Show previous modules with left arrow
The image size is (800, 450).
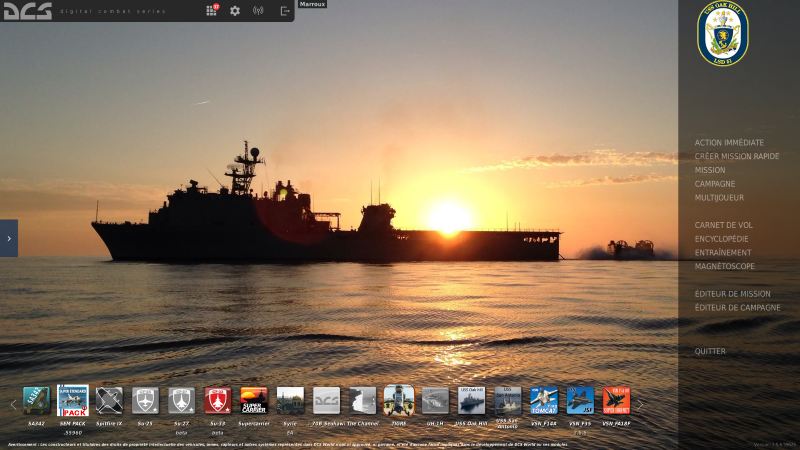click(14, 405)
